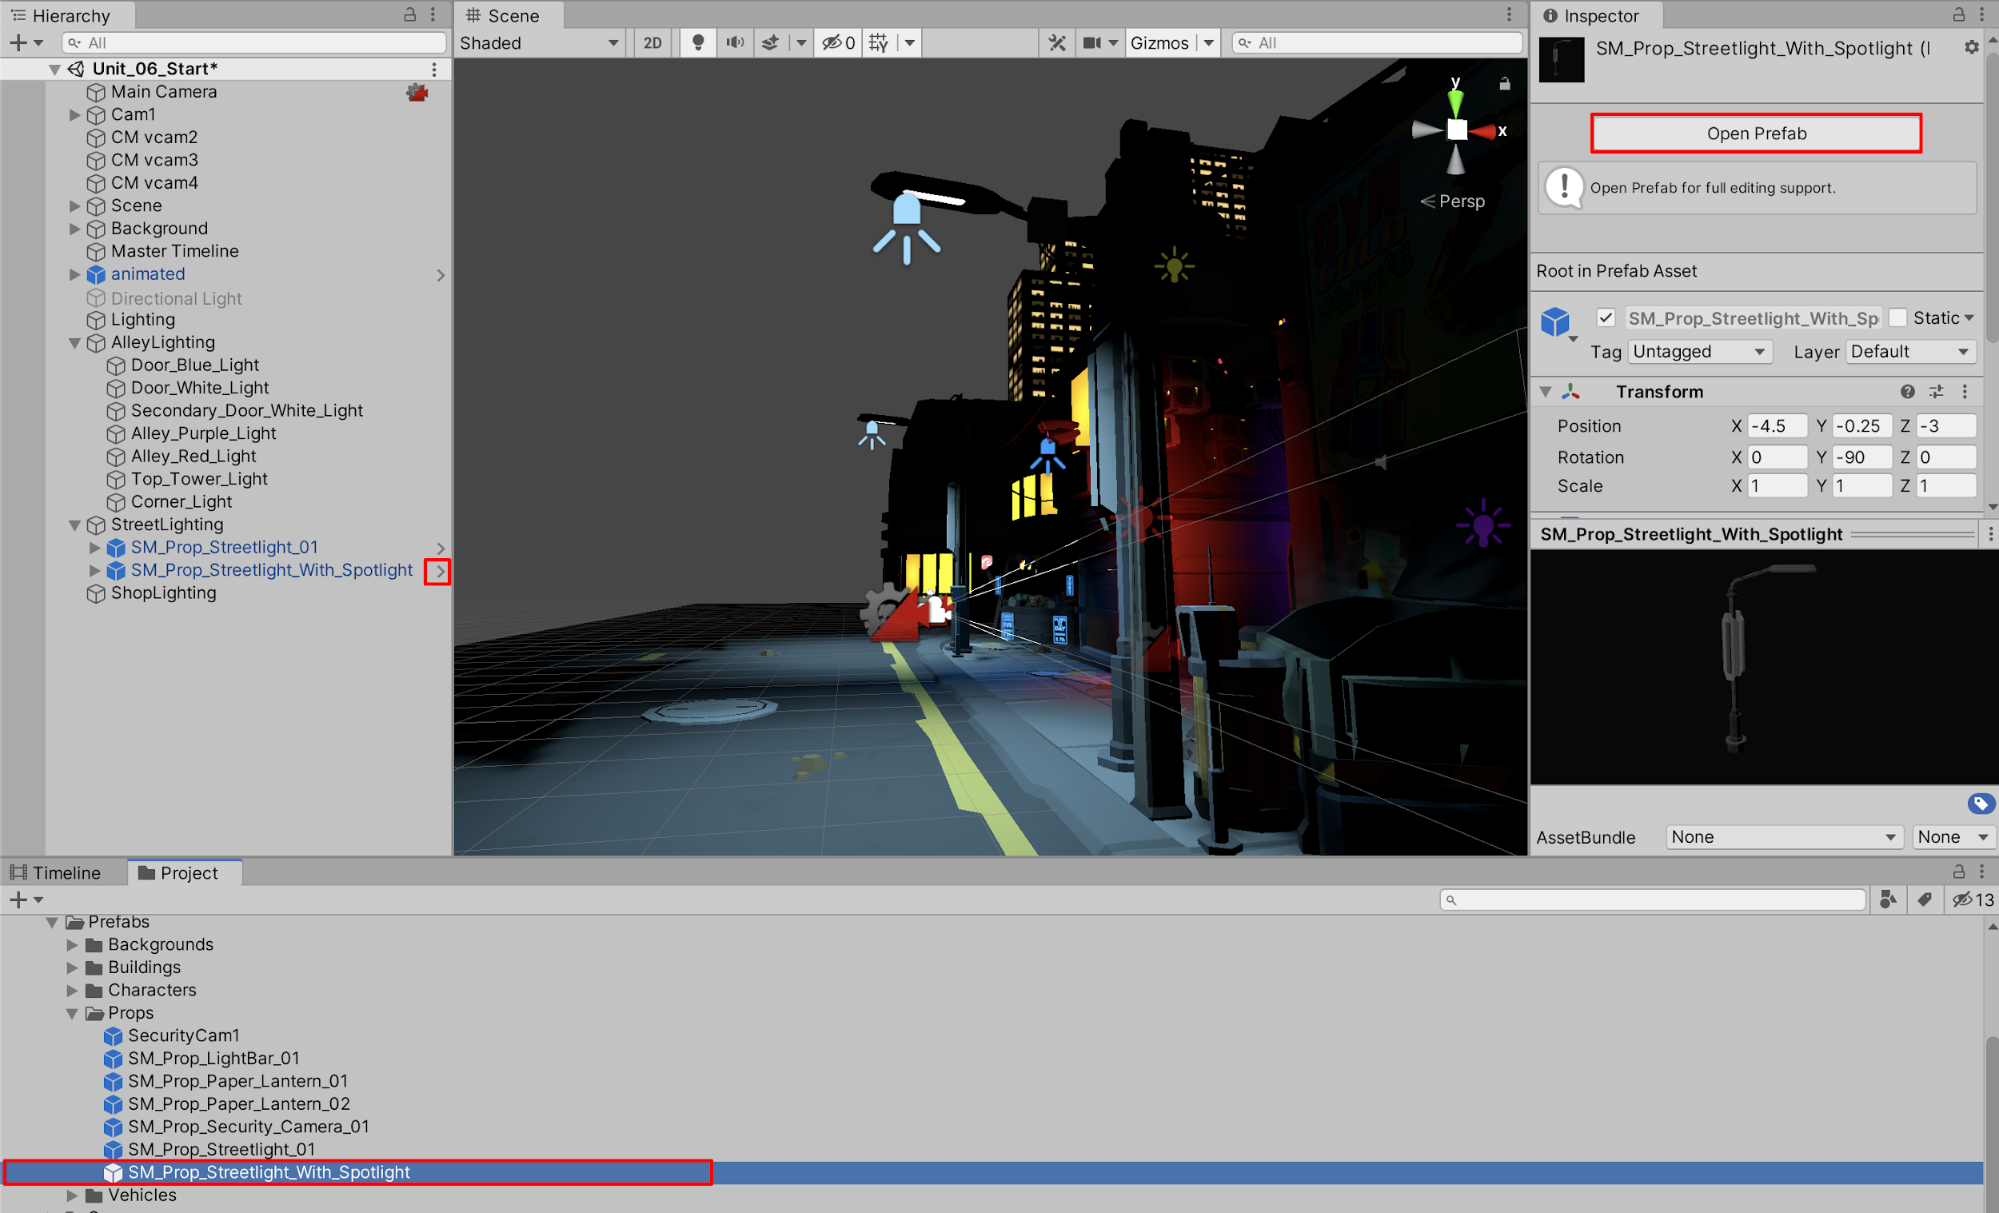The width and height of the screenshot is (1999, 1213).
Task: Open the Tag Untagged dropdown
Action: click(x=1699, y=352)
